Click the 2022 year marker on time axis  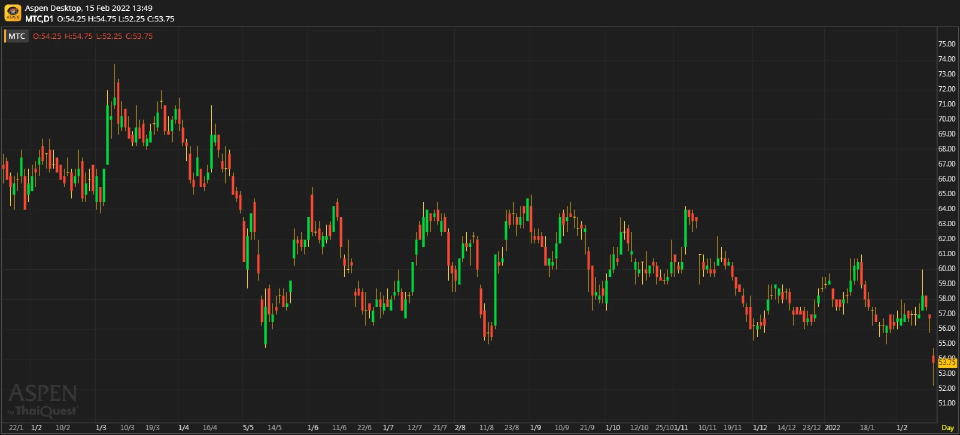click(832, 427)
